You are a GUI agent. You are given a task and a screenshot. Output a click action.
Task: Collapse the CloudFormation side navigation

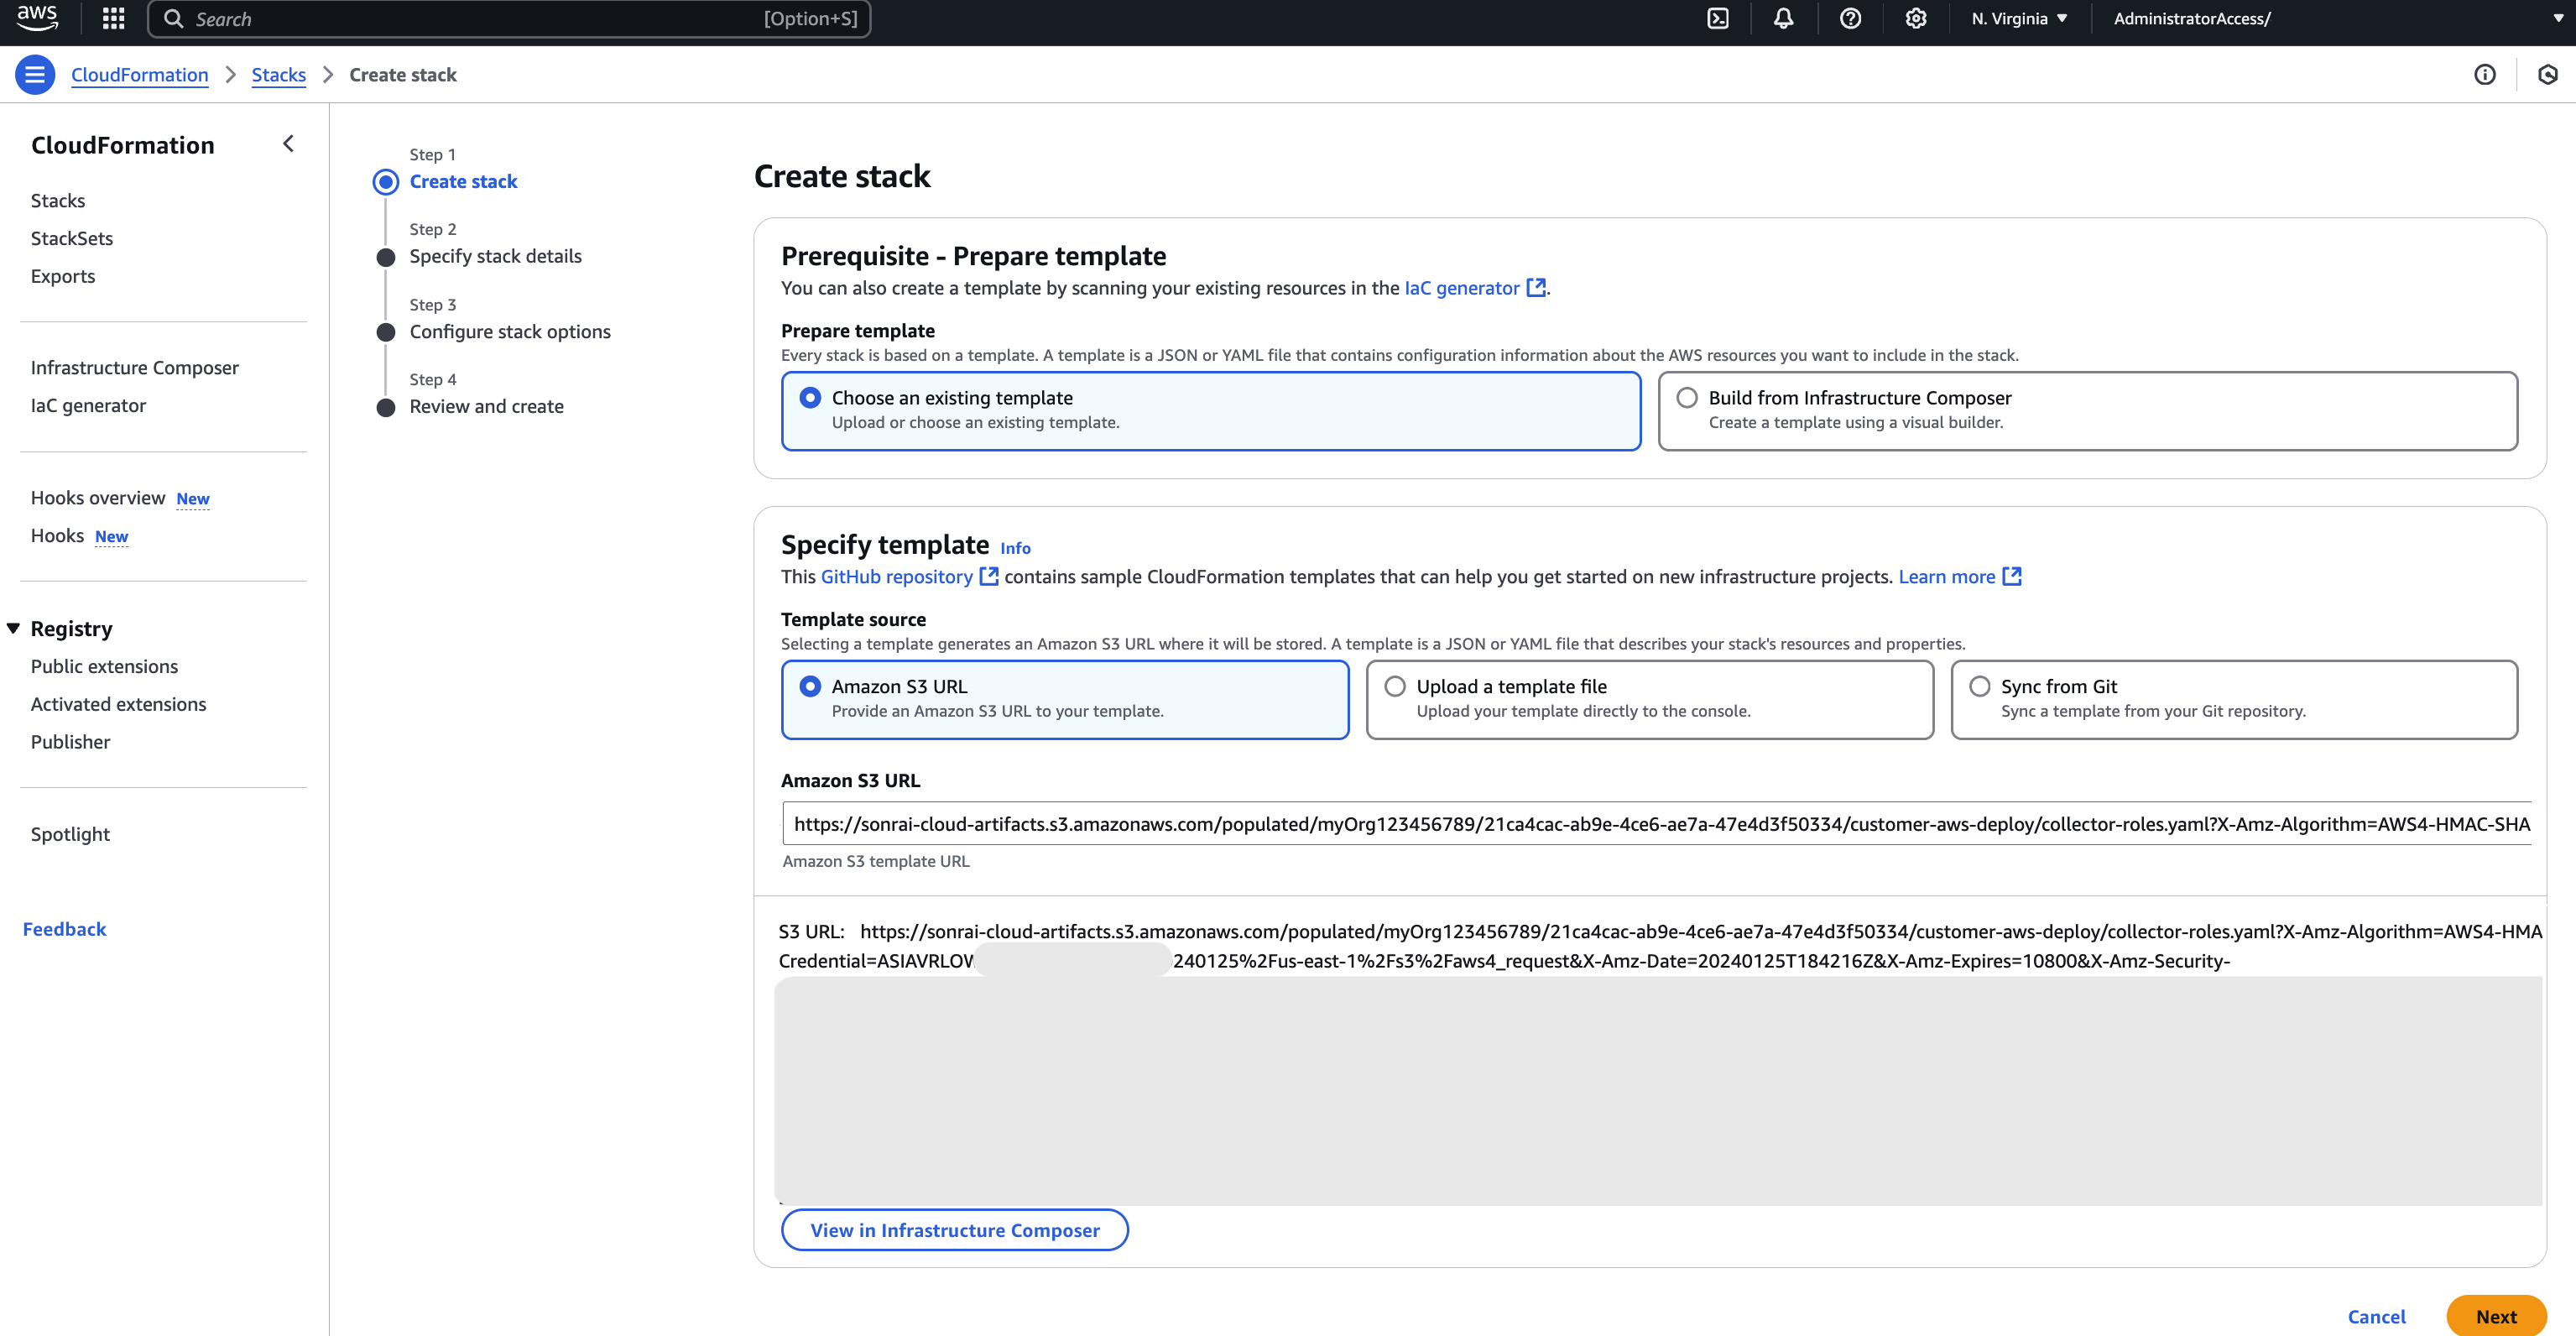pos(288,144)
